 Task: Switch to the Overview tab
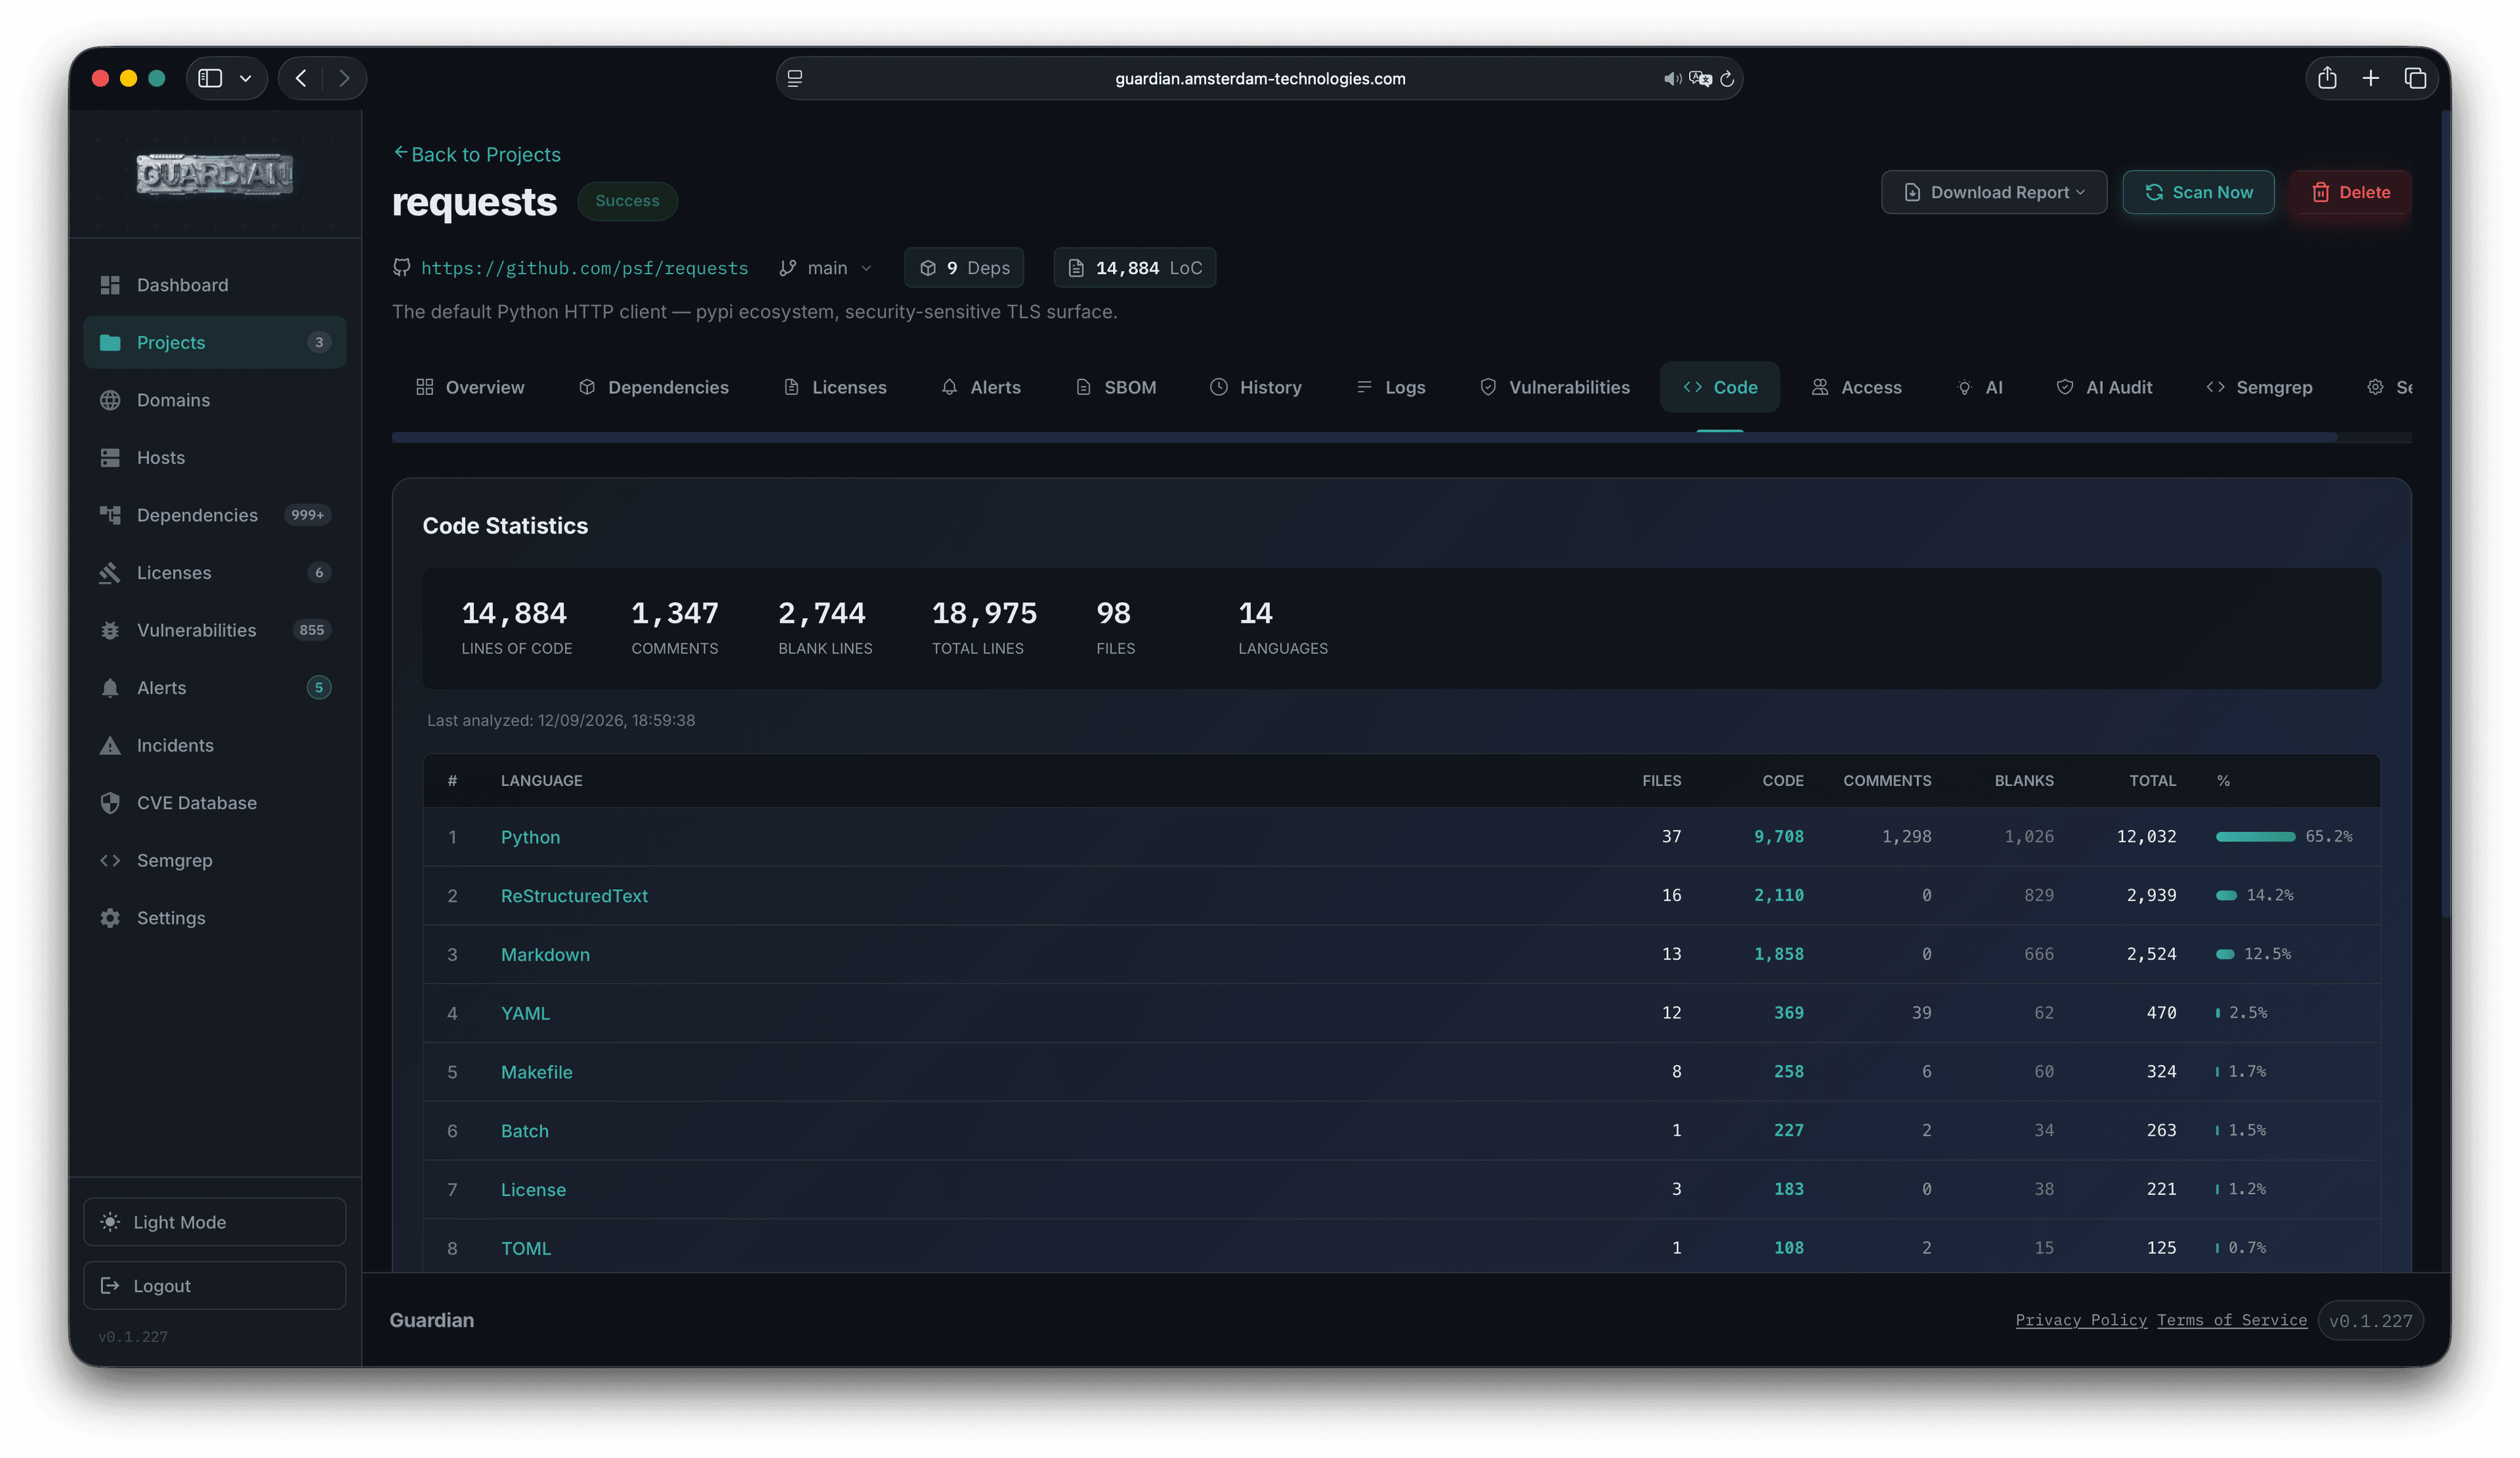tap(470, 387)
